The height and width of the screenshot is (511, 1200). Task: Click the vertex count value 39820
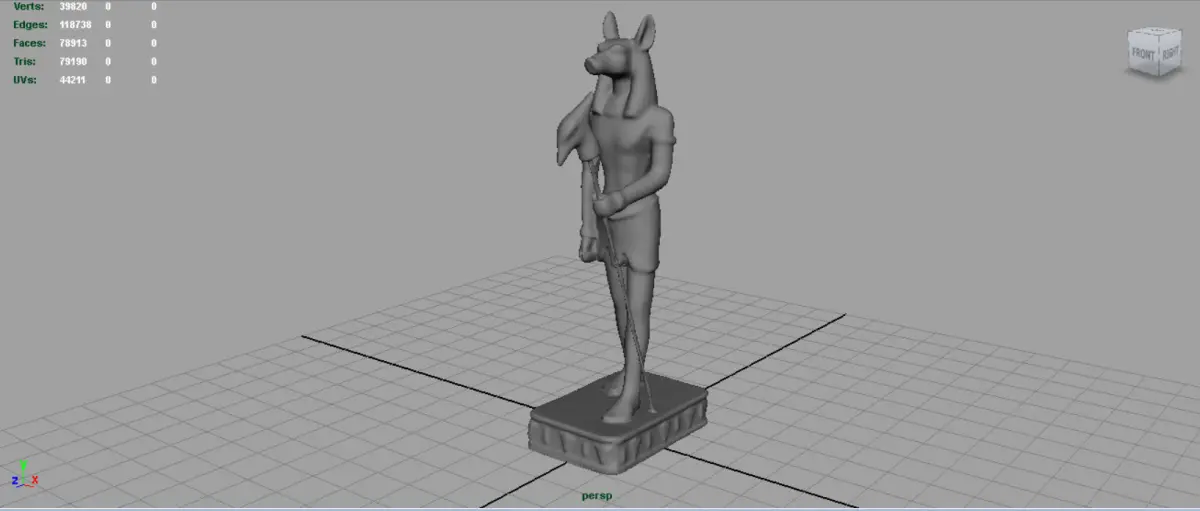pos(74,6)
